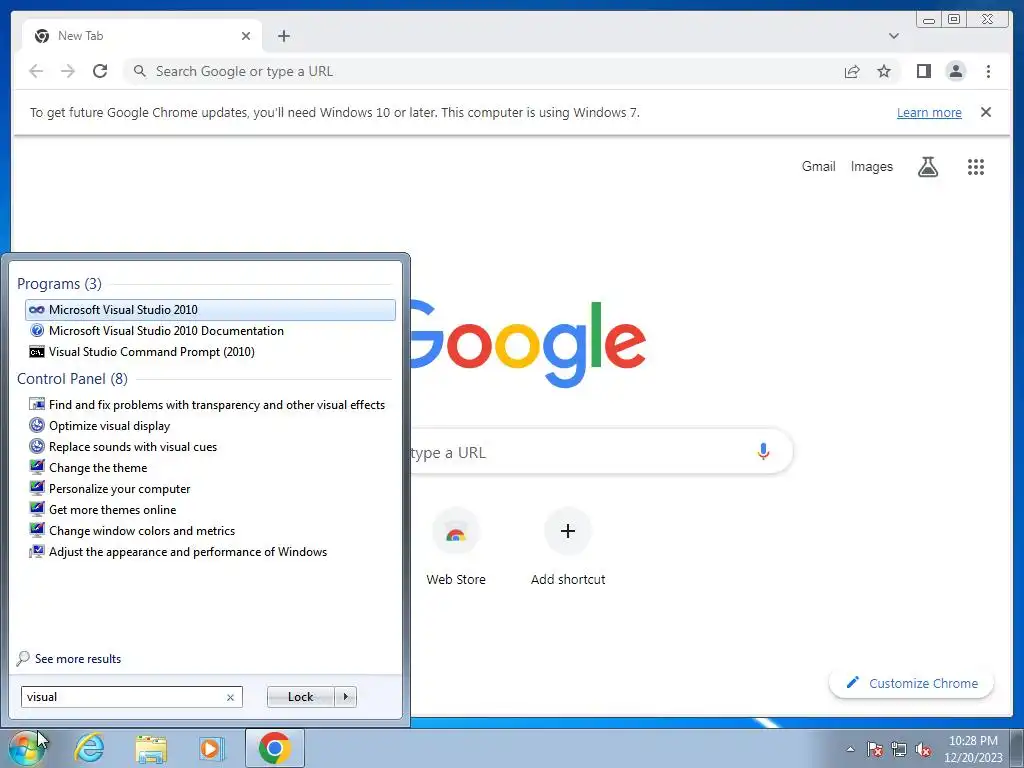Open Find and fix transparency problems
The width and height of the screenshot is (1024, 768).
[x=210, y=405]
